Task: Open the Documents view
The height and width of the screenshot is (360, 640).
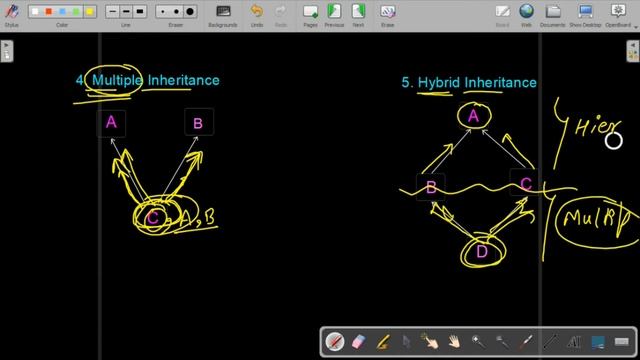Action: [553, 15]
